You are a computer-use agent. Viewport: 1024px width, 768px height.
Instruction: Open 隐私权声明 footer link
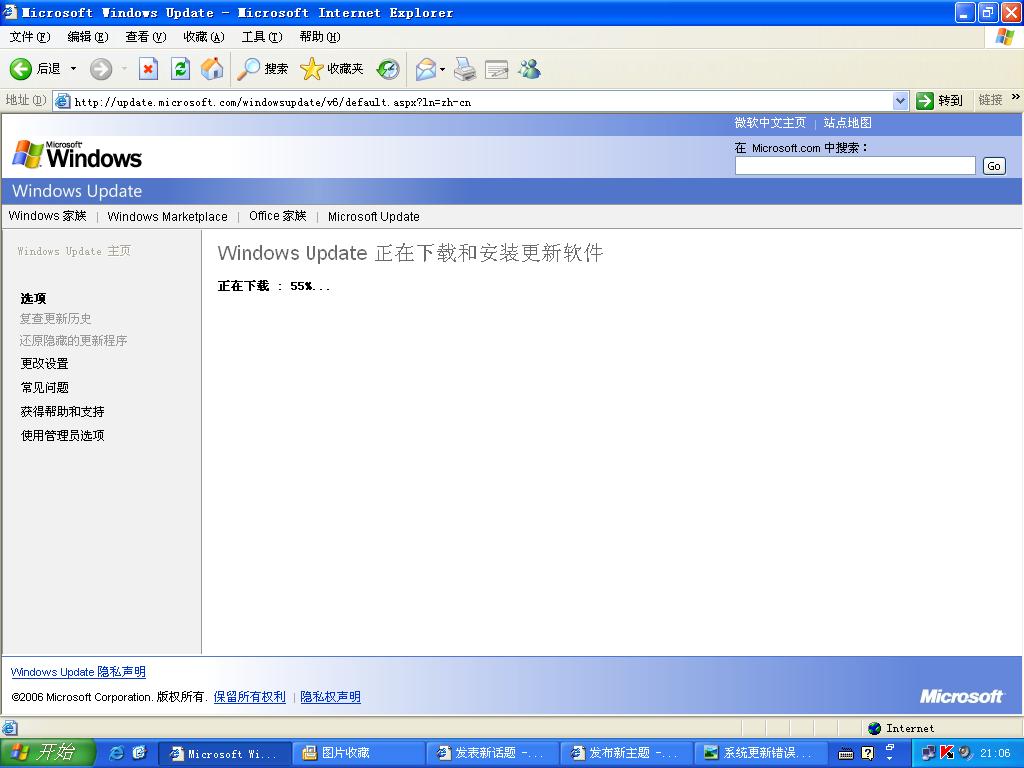(x=330, y=697)
